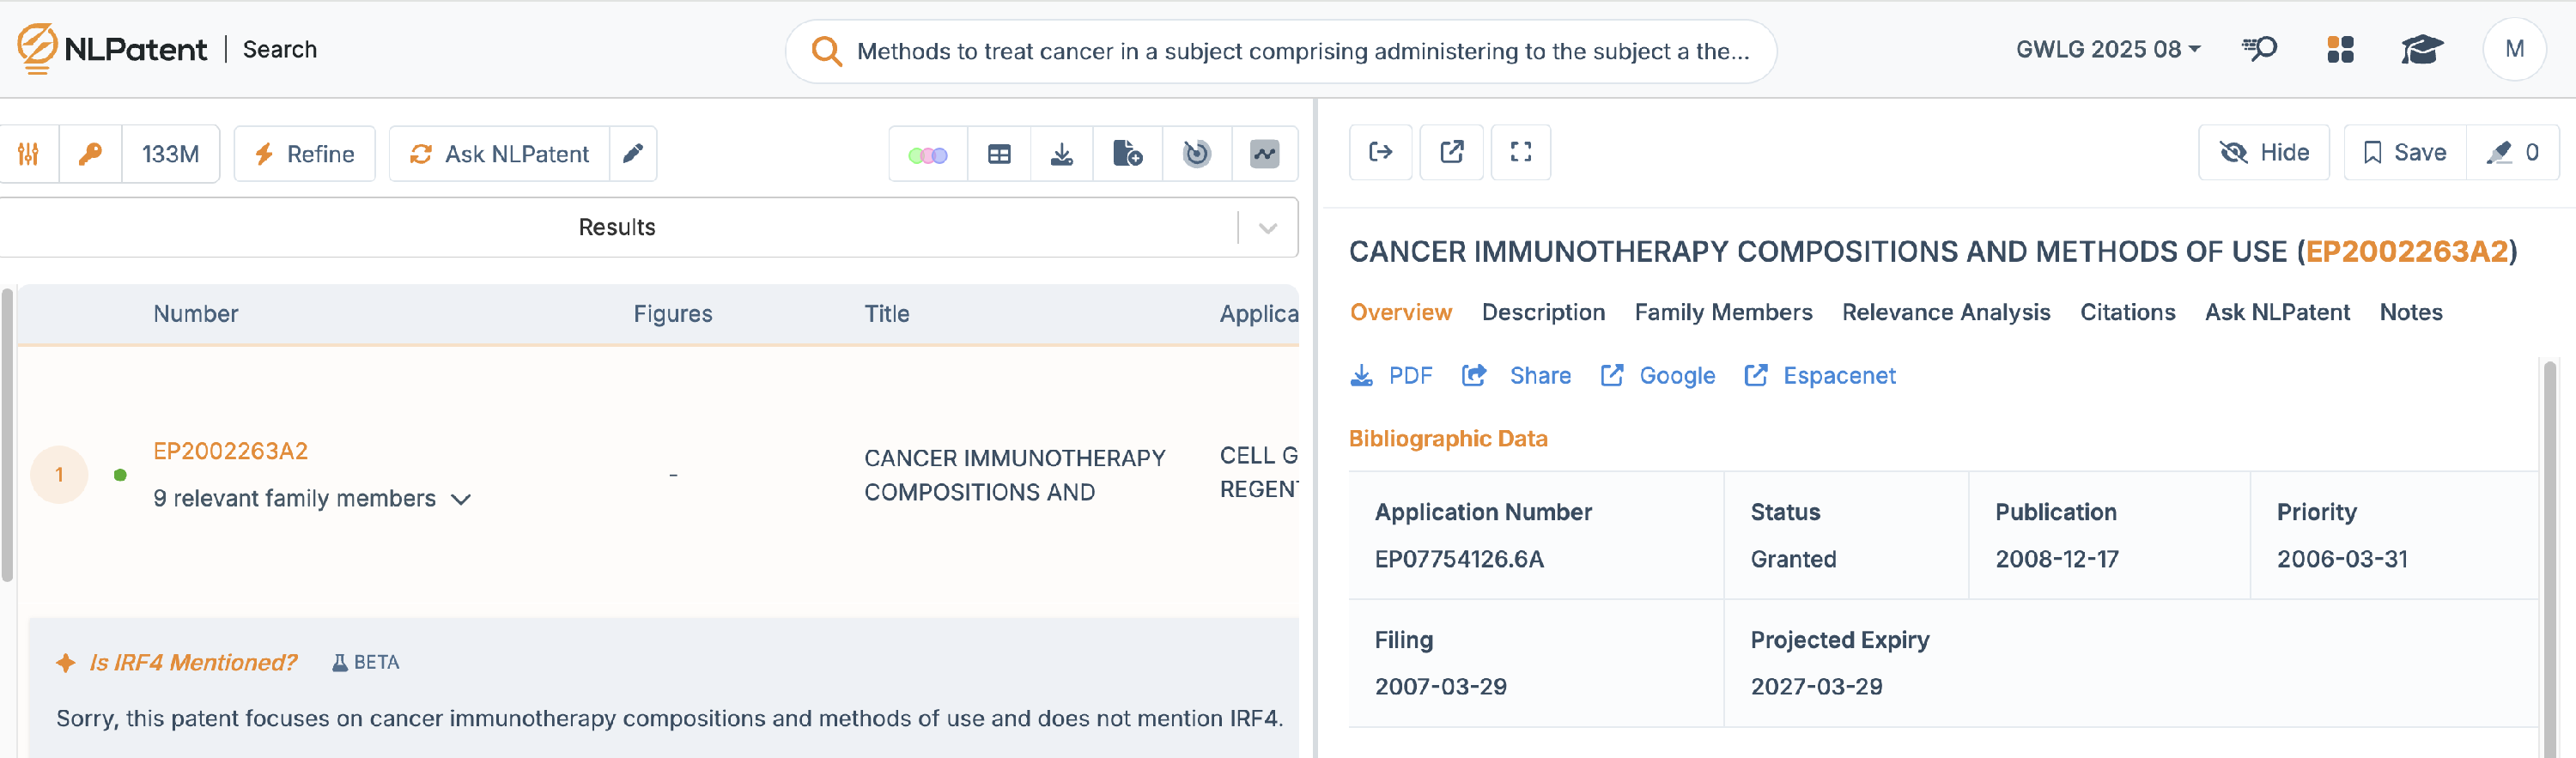The height and width of the screenshot is (758, 2576).
Task: Edit the search query text field
Action: (x=1303, y=51)
